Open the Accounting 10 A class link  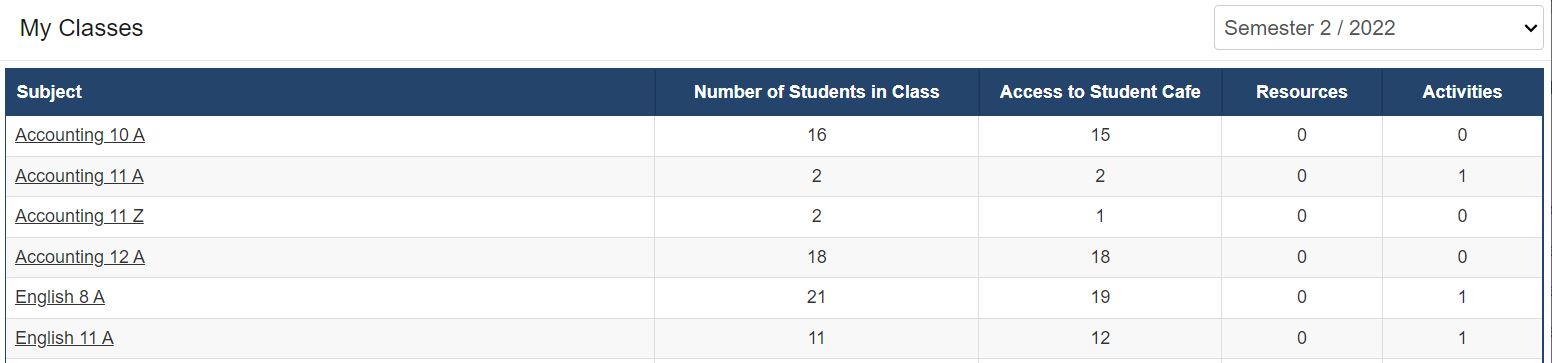pyautogui.click(x=80, y=135)
